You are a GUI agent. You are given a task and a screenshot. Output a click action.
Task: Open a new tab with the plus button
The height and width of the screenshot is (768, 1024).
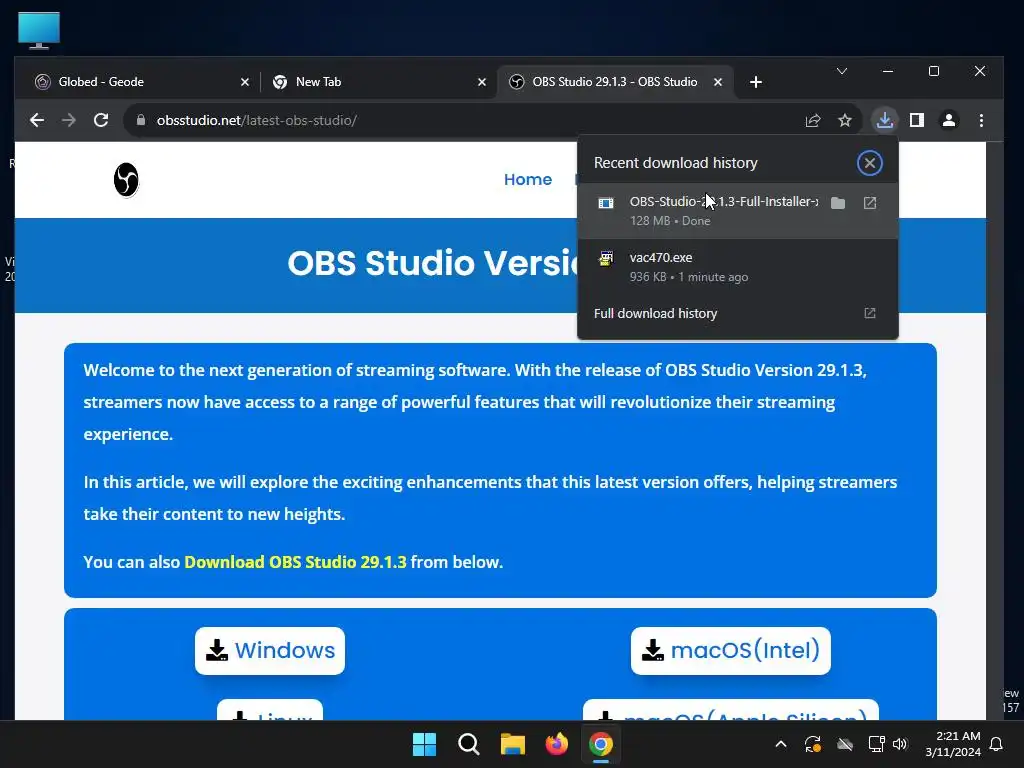[x=756, y=82]
